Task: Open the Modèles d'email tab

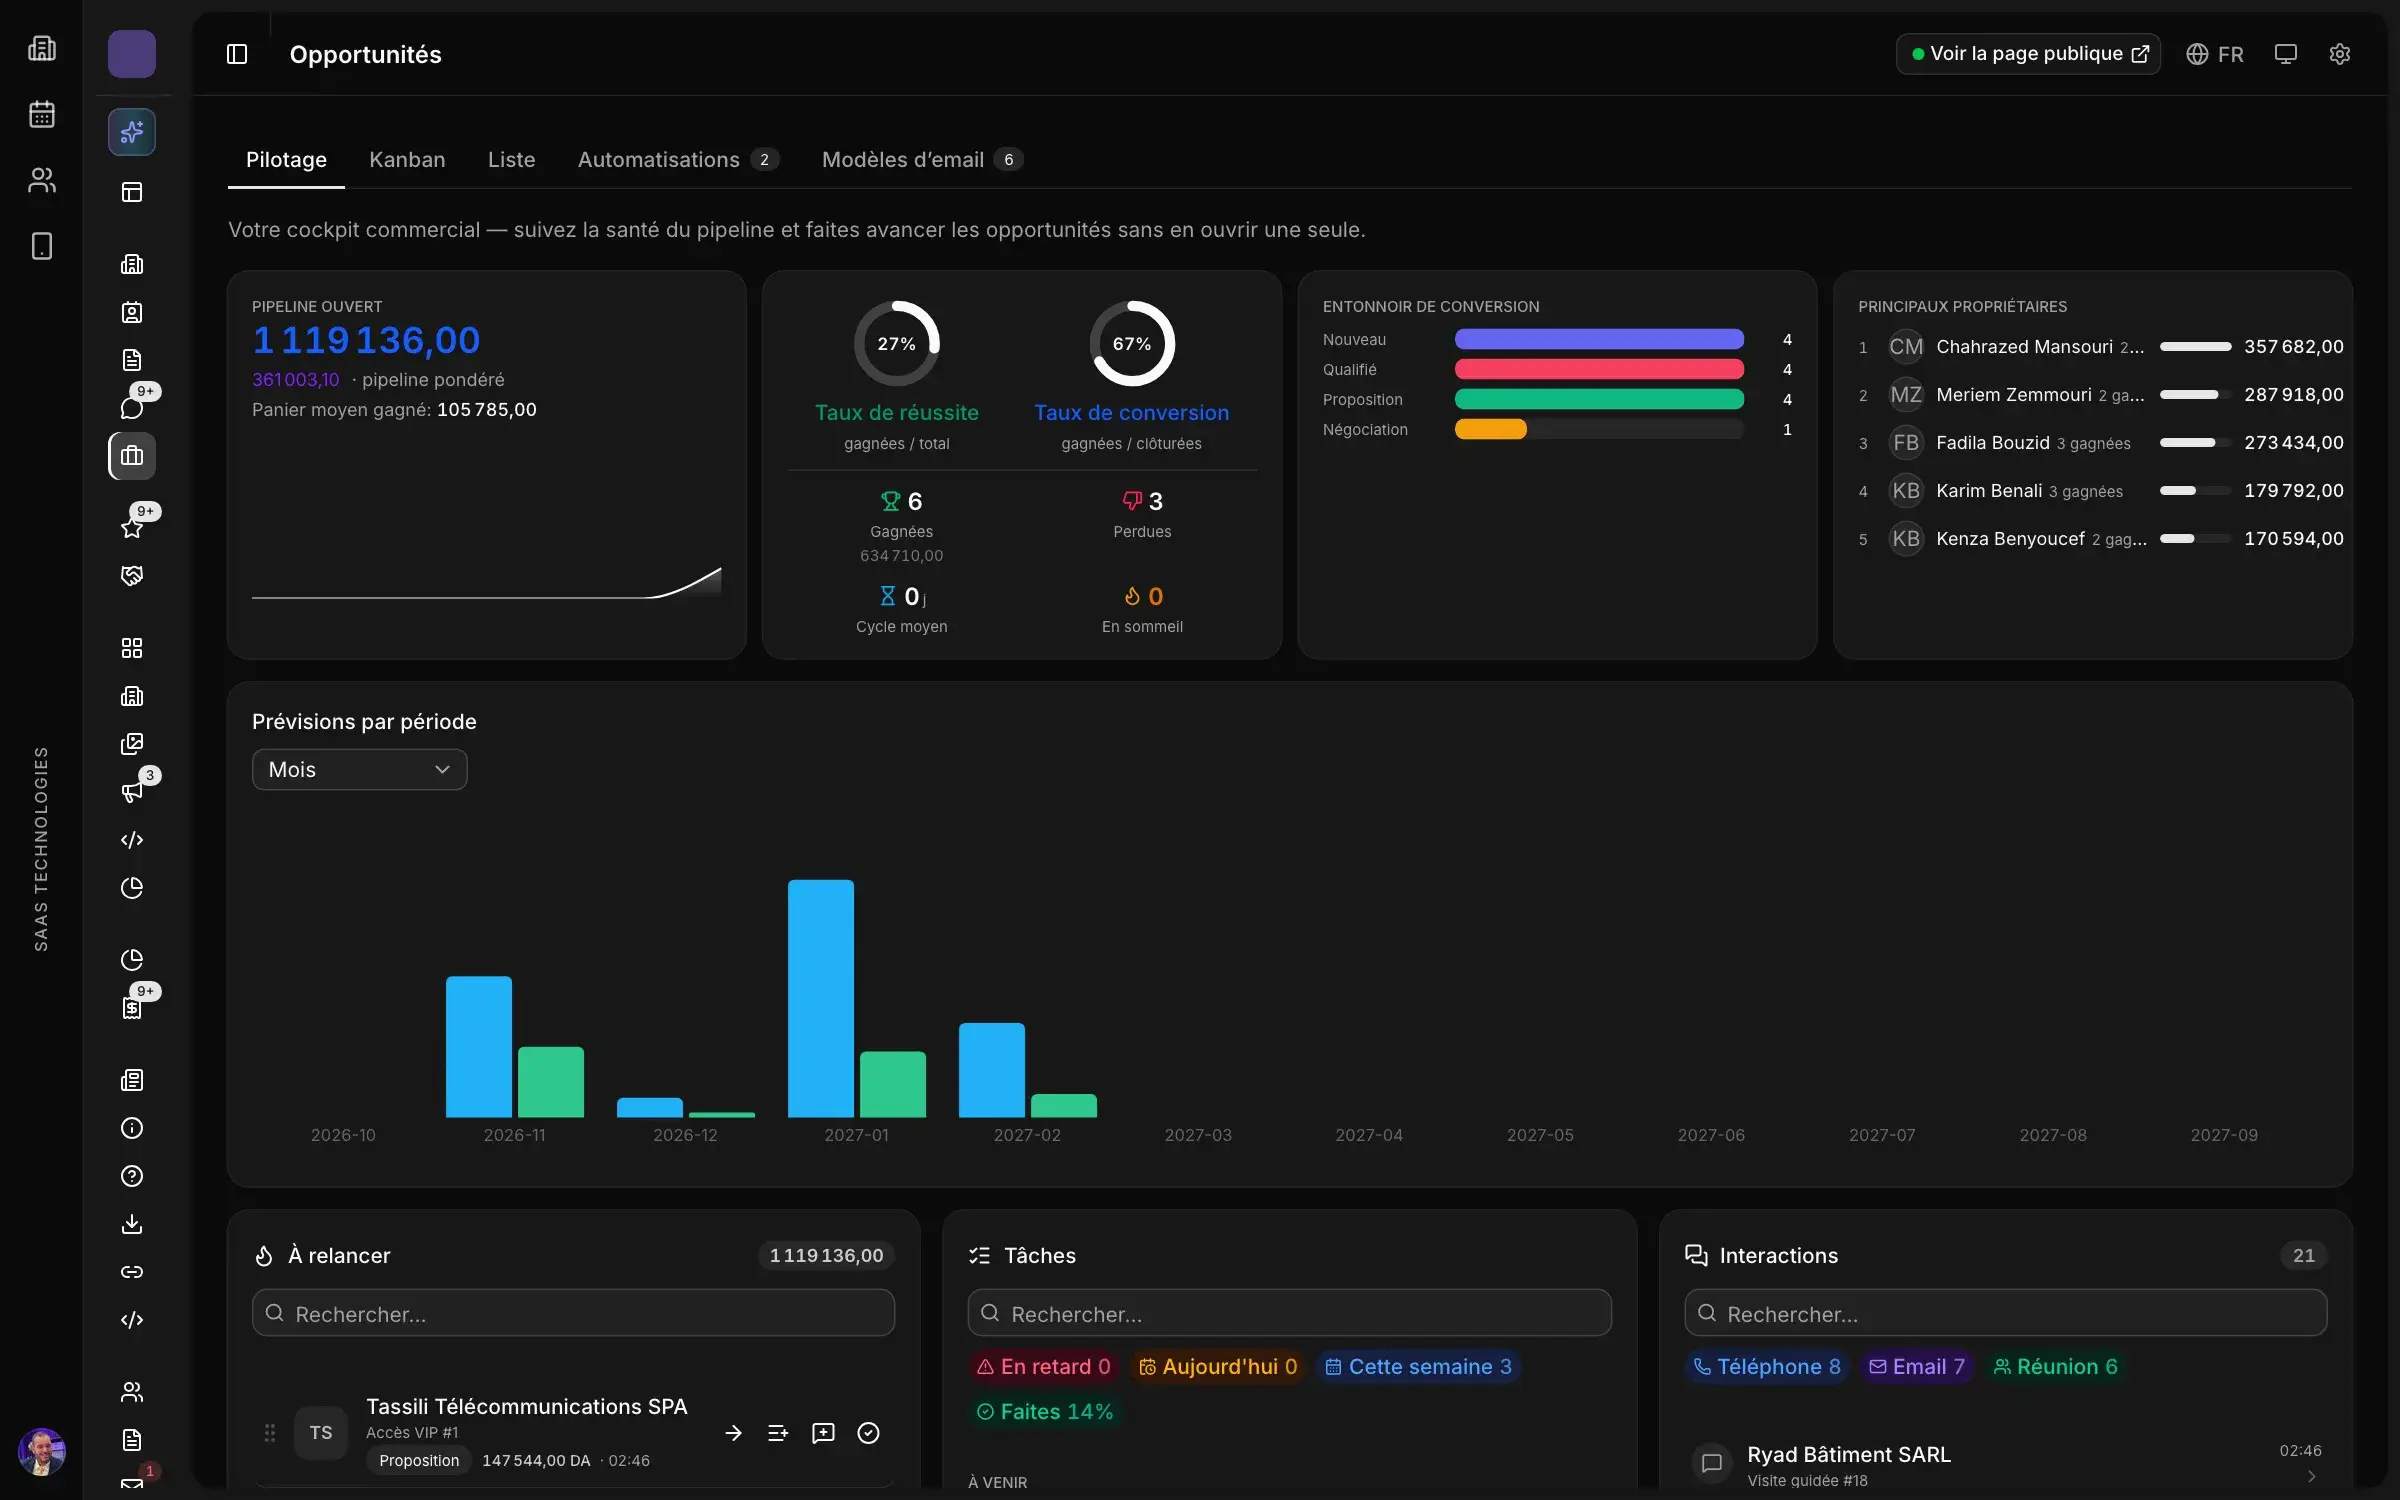Action: pos(922,160)
